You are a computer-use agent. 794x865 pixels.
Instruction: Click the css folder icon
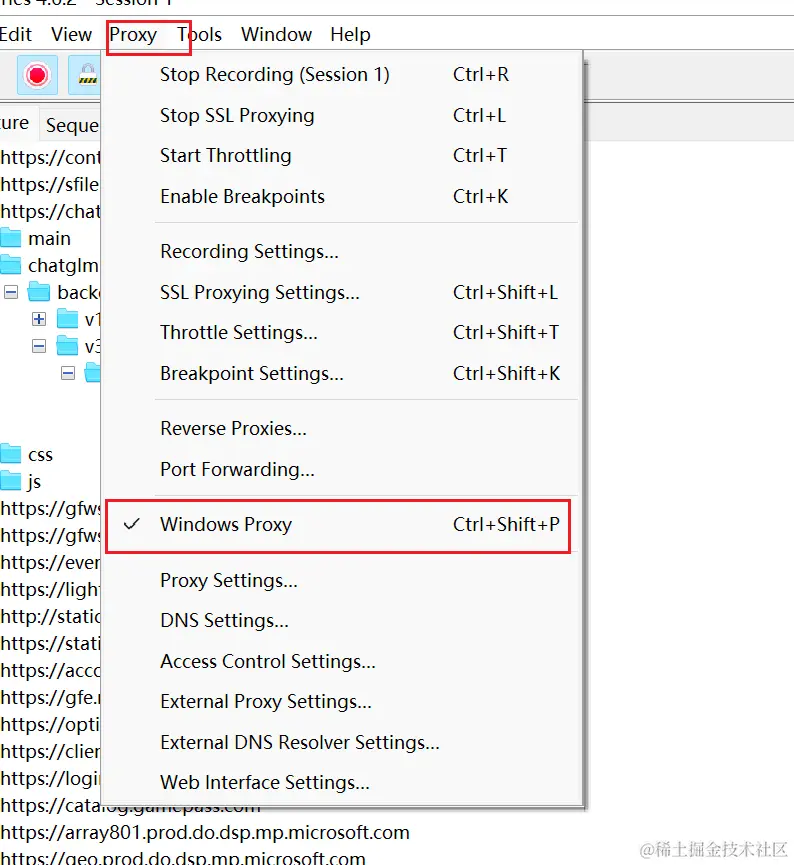point(10,454)
